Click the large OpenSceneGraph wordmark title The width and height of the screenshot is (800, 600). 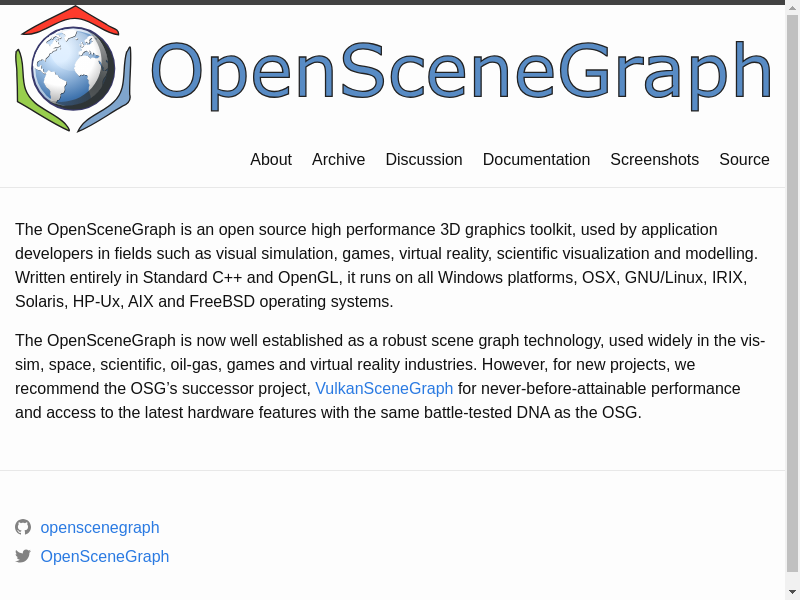460,72
